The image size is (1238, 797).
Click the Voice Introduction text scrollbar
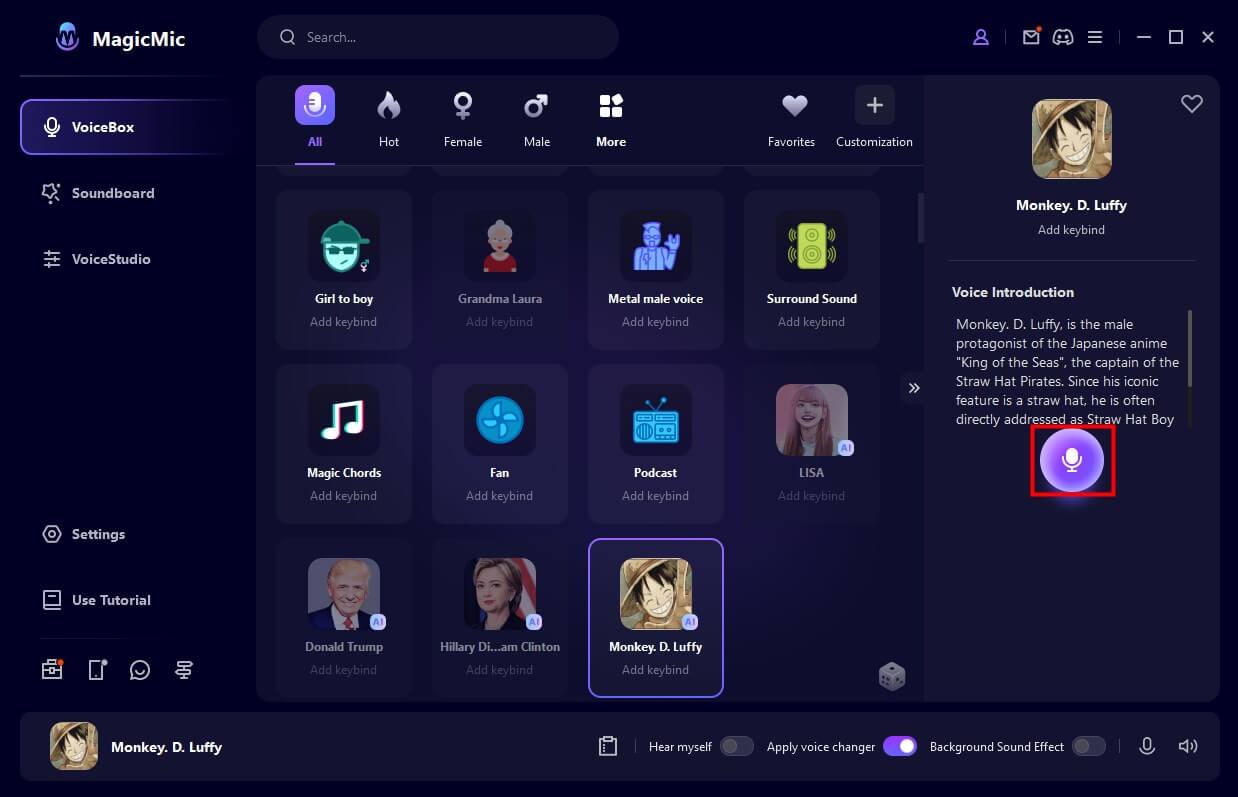tap(1190, 348)
